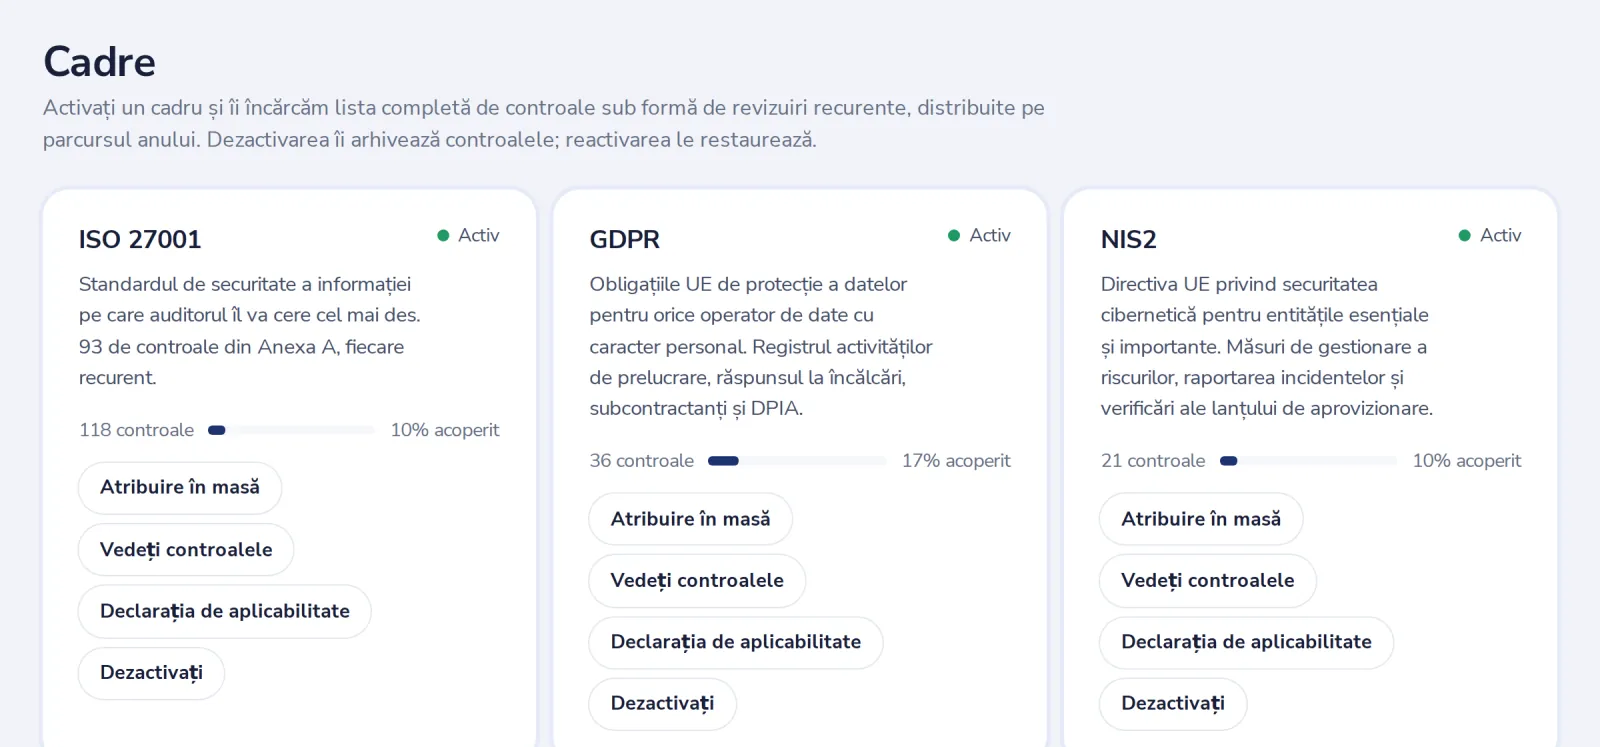Deactivate the NIS2 framework
1600x747 pixels.
pos(1173,704)
